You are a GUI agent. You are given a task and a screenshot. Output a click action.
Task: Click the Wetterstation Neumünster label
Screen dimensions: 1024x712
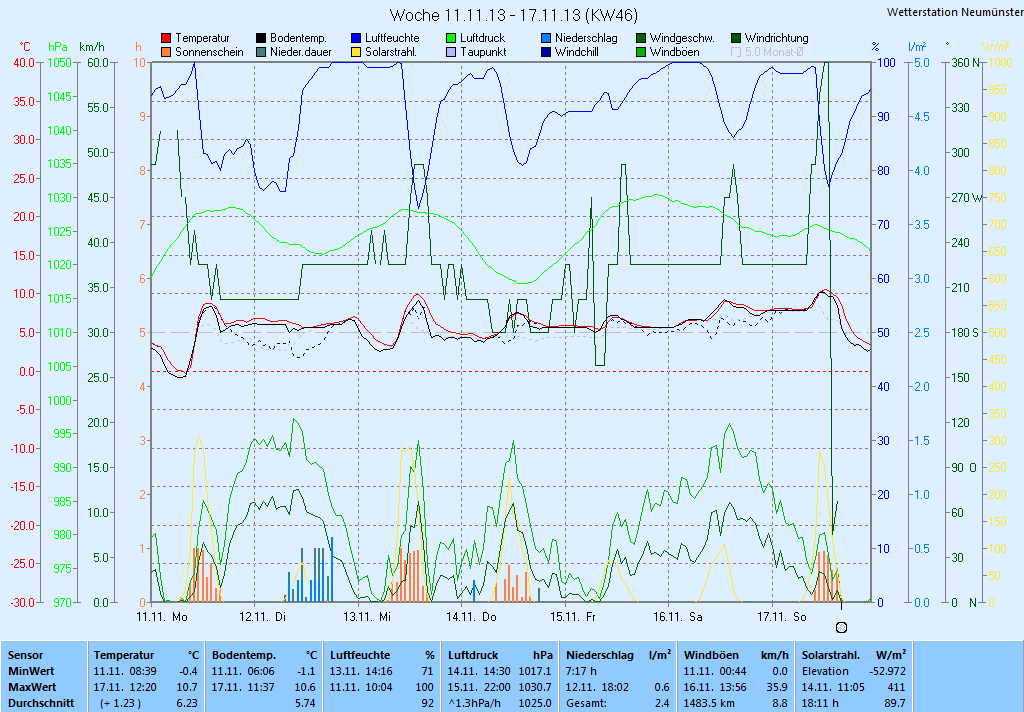click(x=954, y=12)
